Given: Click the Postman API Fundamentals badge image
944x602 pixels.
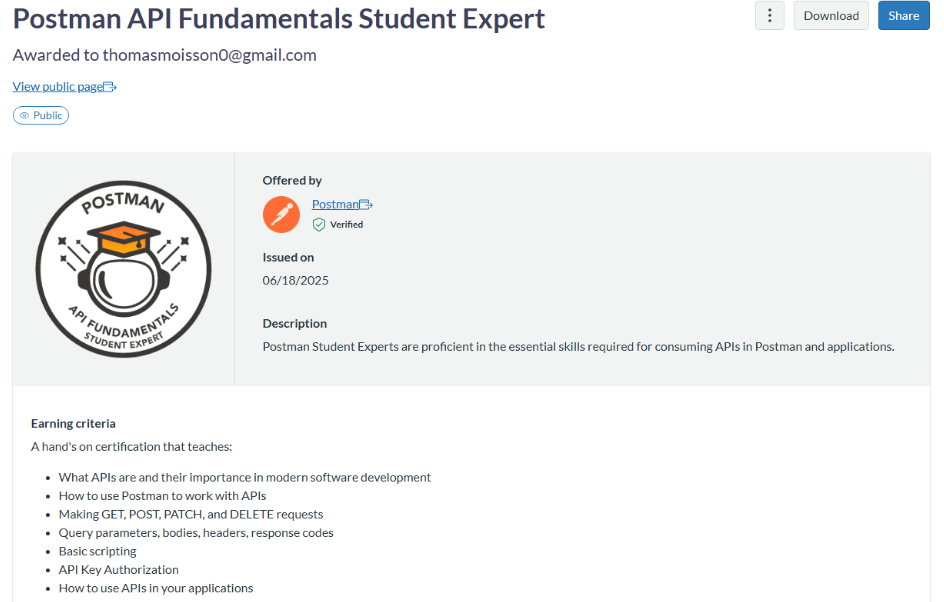Looking at the screenshot, I should pos(123,269).
